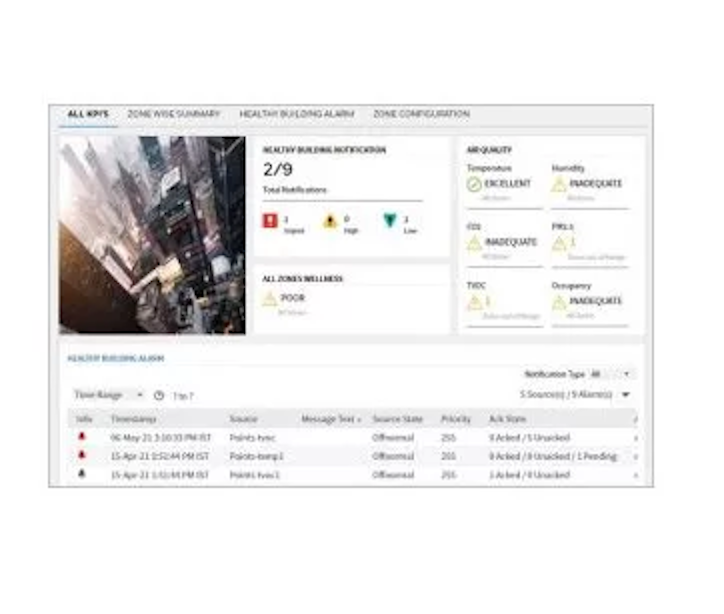Select the Points-hvac1 source cell
This screenshot has width=724, height=614.
coord(254,475)
